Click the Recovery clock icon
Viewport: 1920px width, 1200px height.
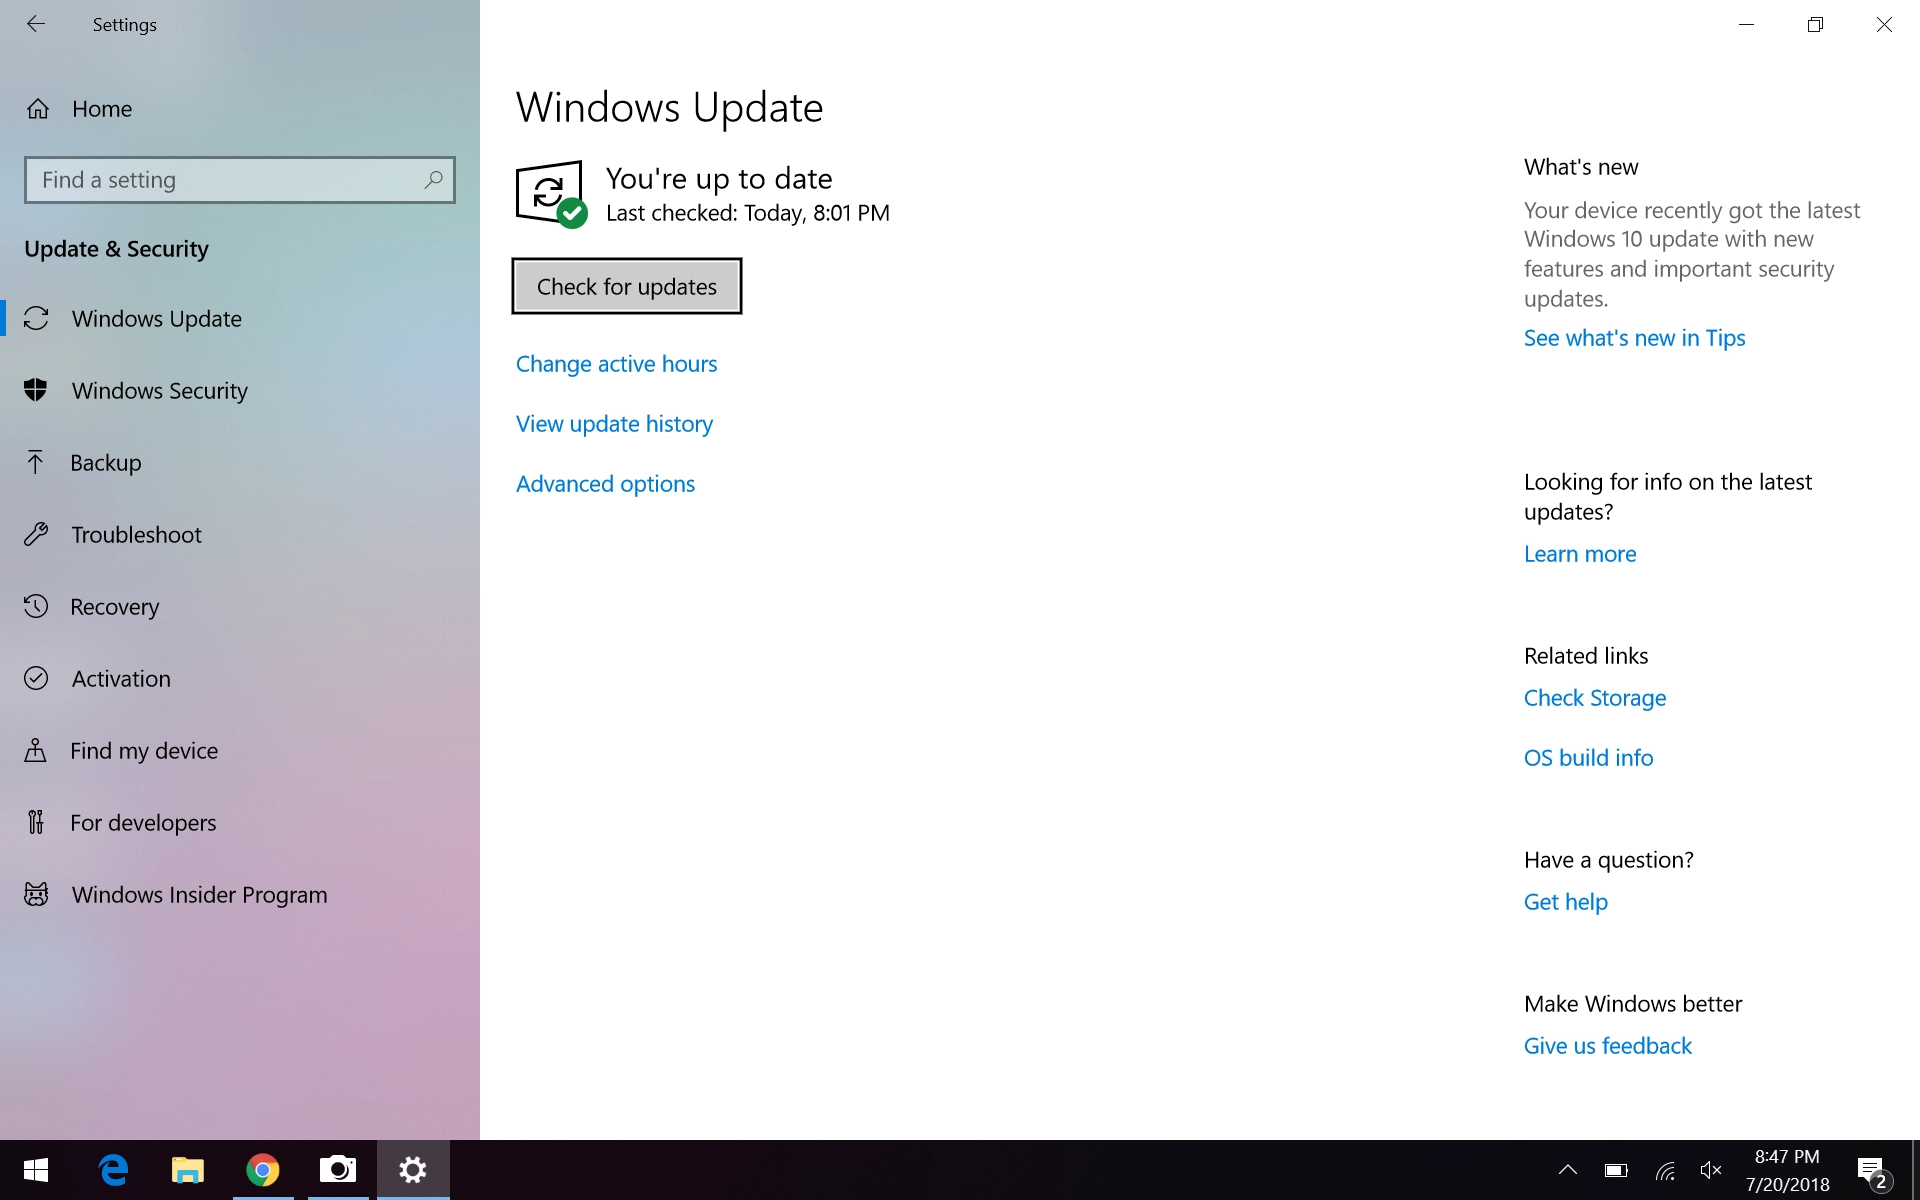point(36,606)
